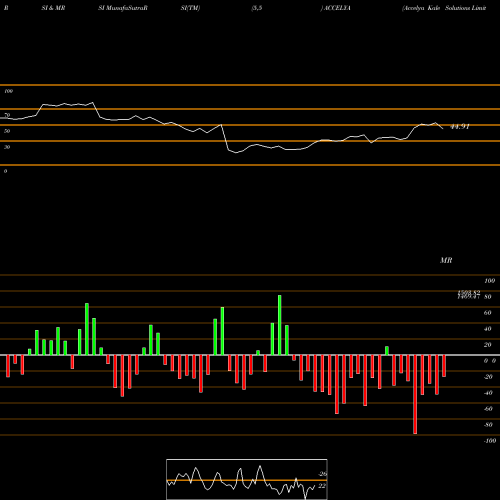The height and width of the screenshot is (500, 500).
Task: Click the MR axis label 60
Action: (x=487, y=313)
